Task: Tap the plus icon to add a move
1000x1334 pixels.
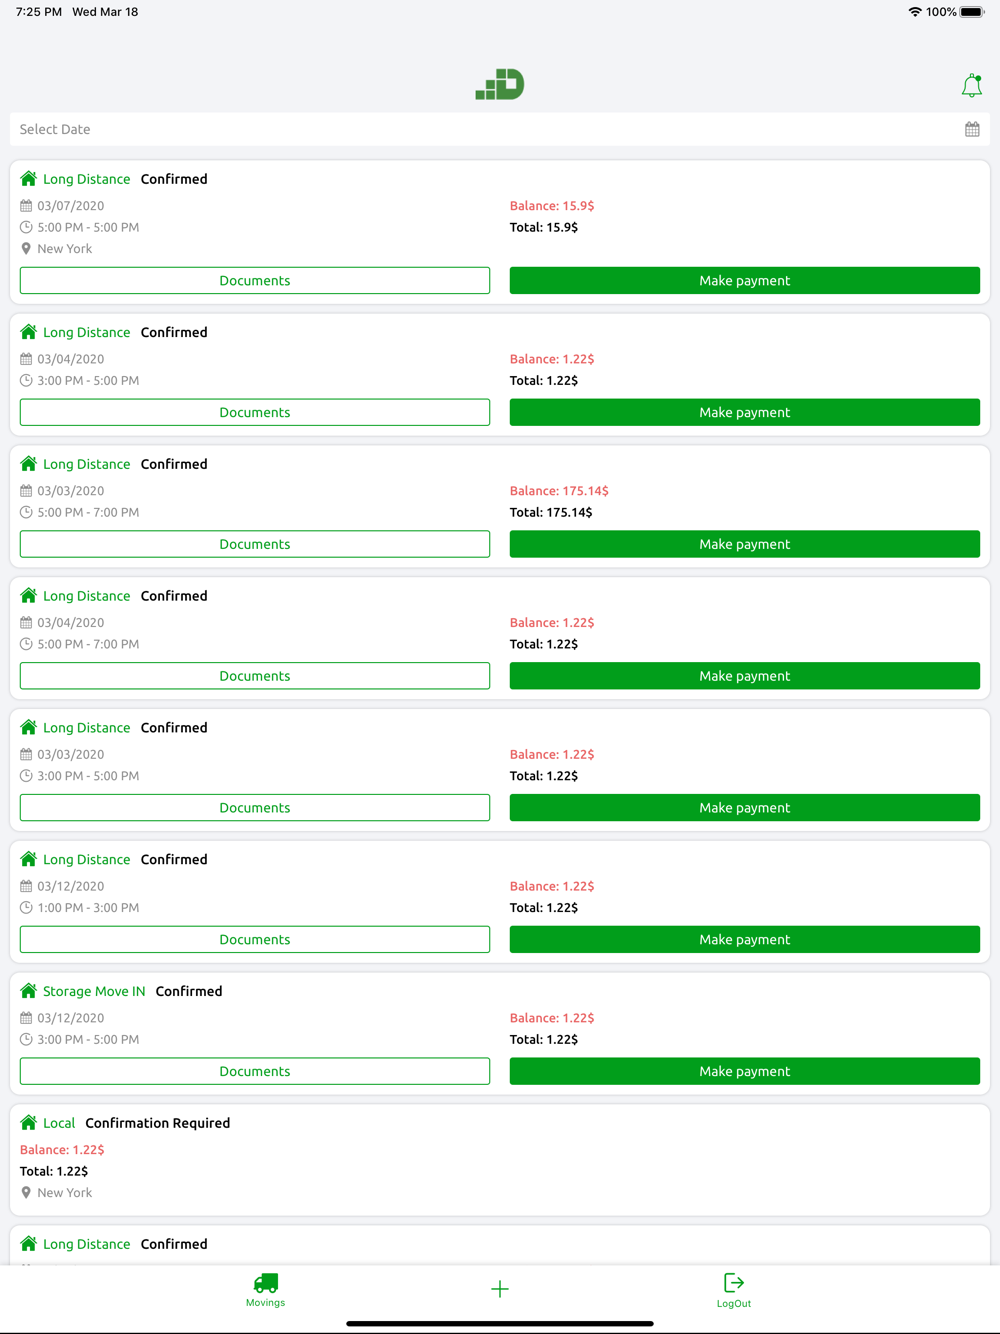Action: pyautogui.click(x=500, y=1289)
